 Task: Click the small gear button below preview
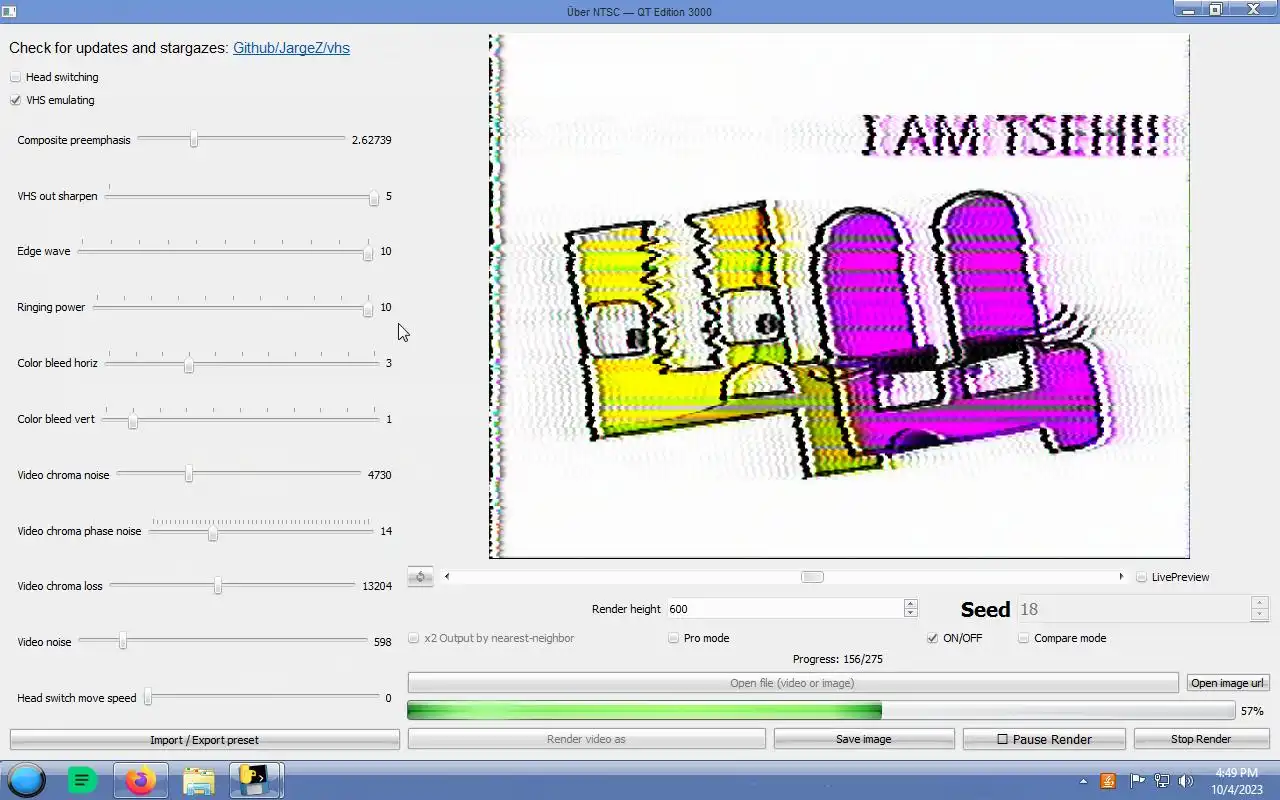pyautogui.click(x=420, y=577)
